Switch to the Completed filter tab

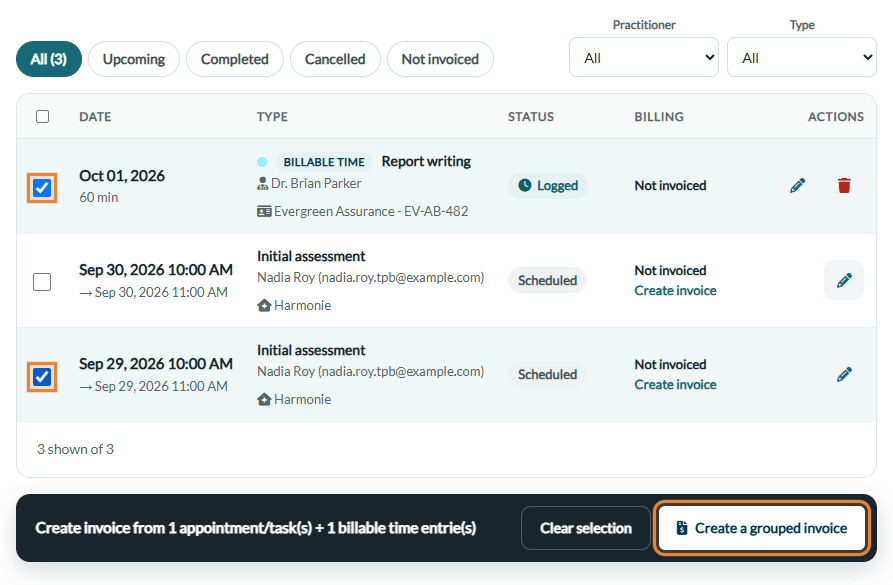[235, 59]
